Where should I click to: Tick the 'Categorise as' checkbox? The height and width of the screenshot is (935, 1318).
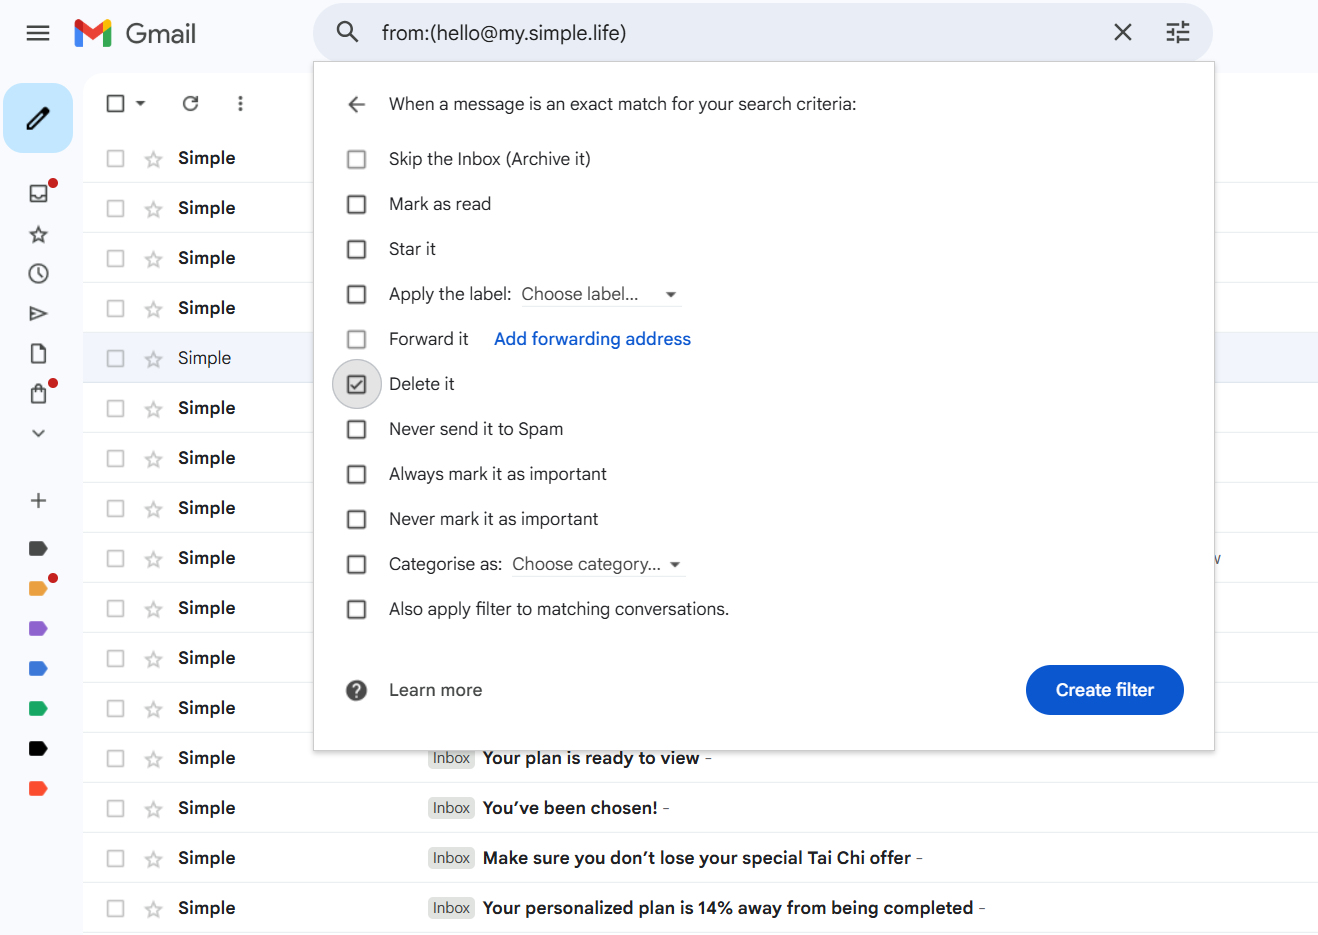[356, 564]
